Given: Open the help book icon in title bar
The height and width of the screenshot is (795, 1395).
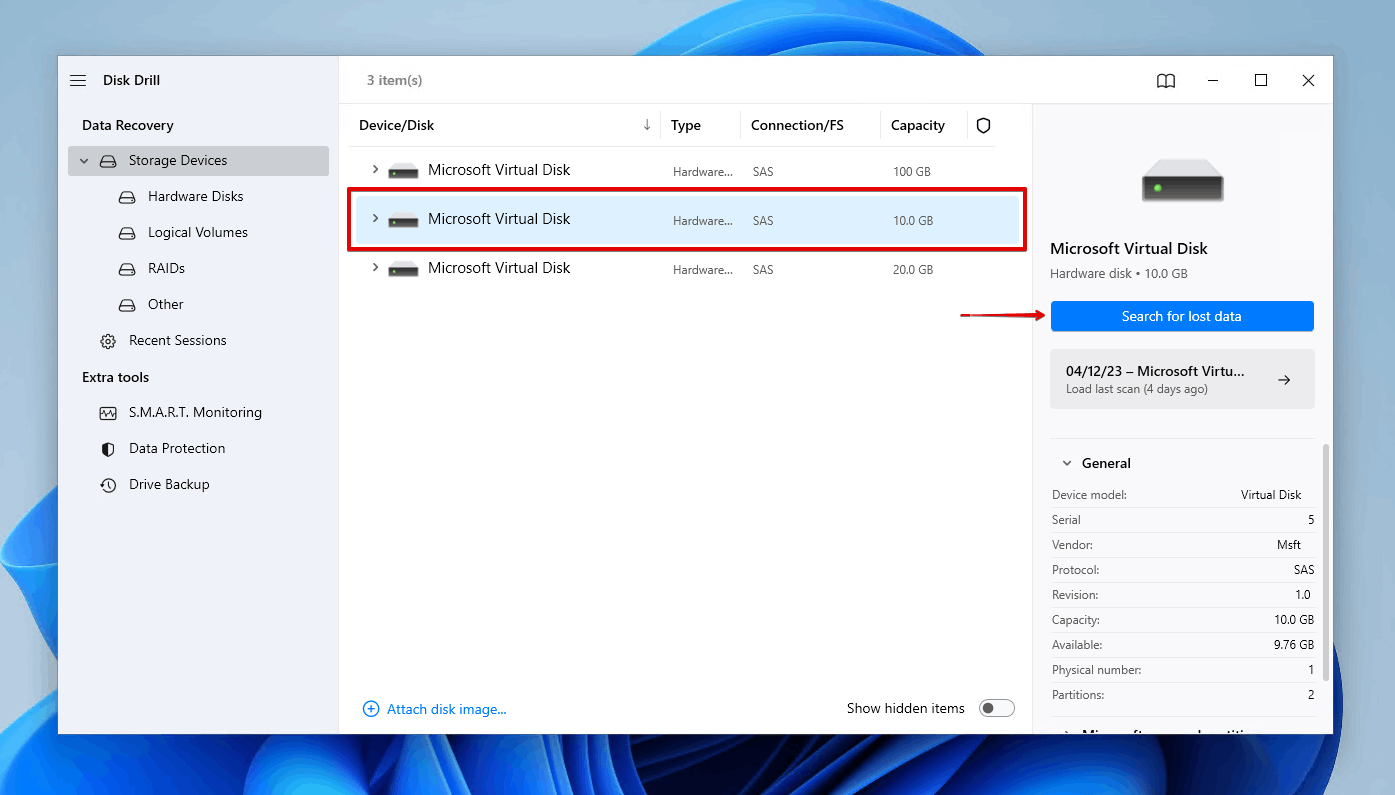Looking at the screenshot, I should point(1166,81).
